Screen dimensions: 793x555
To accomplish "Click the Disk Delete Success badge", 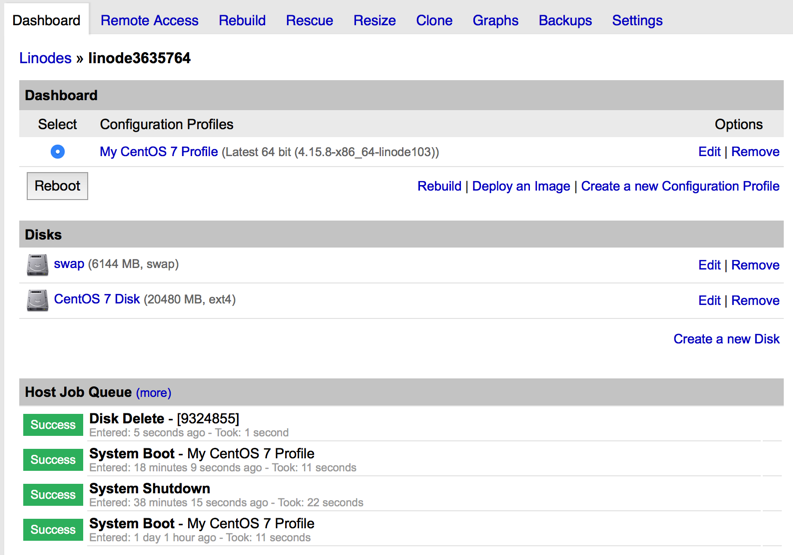I will 53,425.
